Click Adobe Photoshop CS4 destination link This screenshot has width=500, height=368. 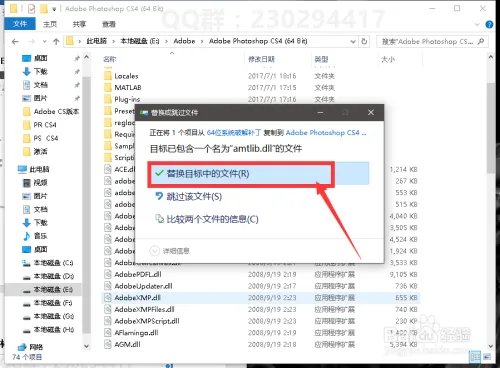pyautogui.click(x=326, y=132)
